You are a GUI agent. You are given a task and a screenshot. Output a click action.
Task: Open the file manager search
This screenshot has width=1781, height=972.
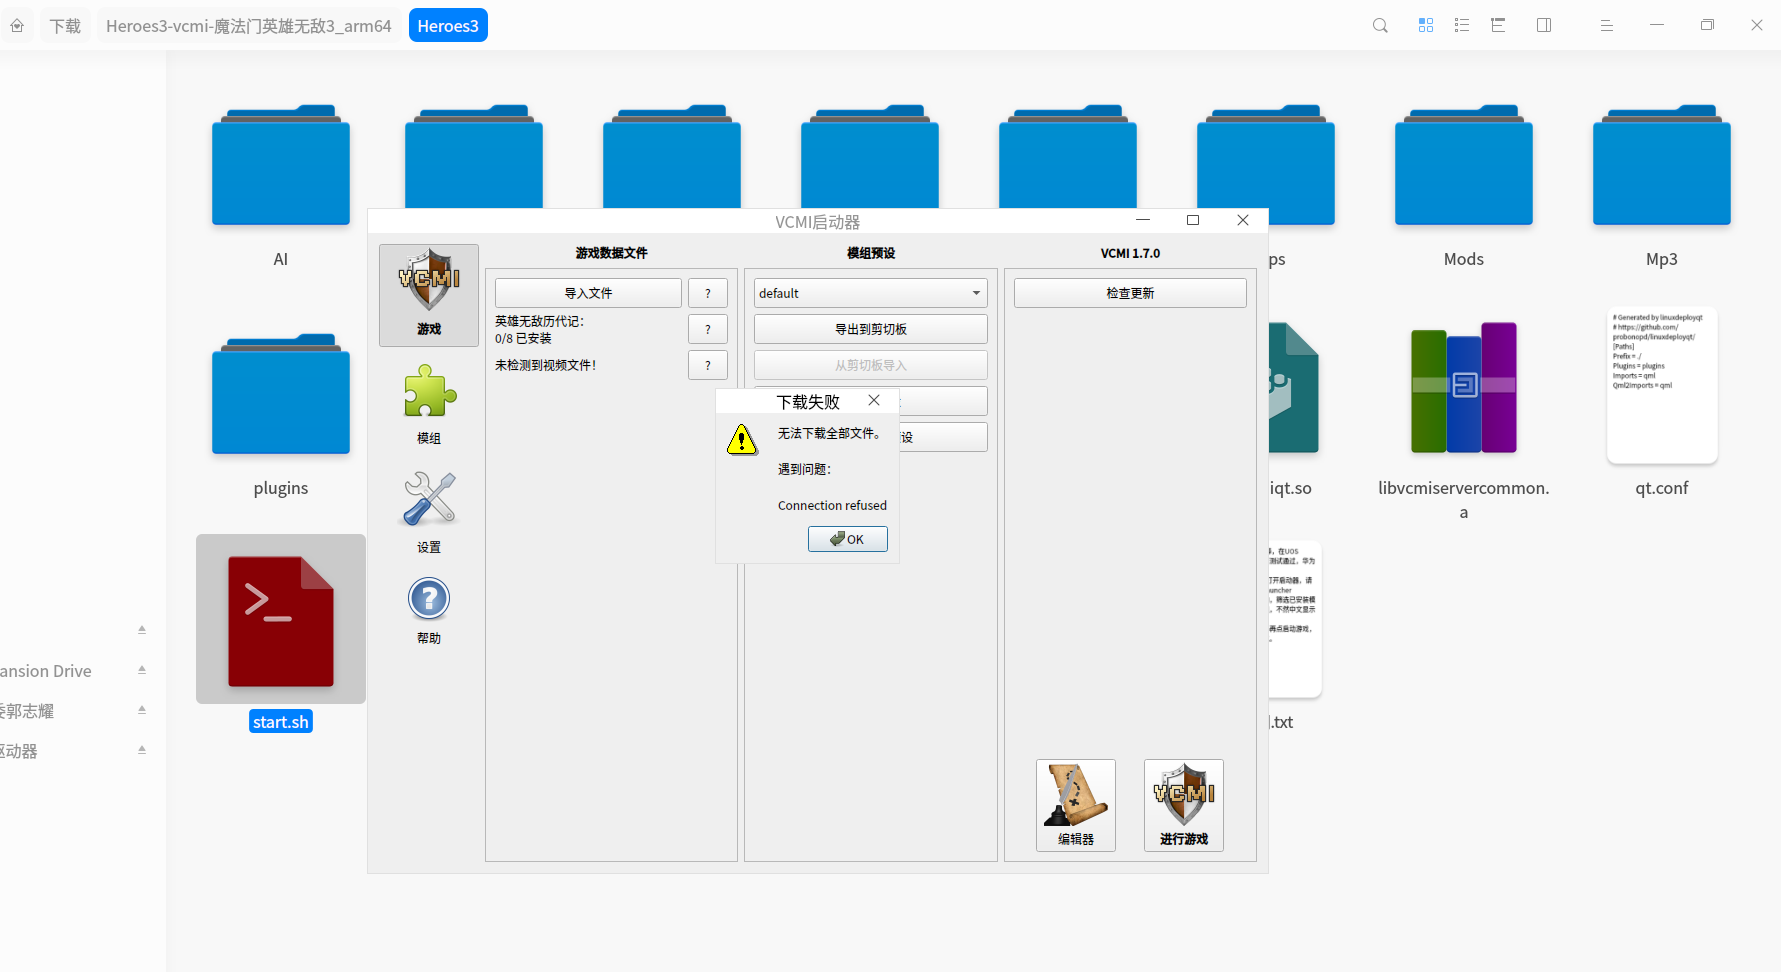click(x=1380, y=26)
